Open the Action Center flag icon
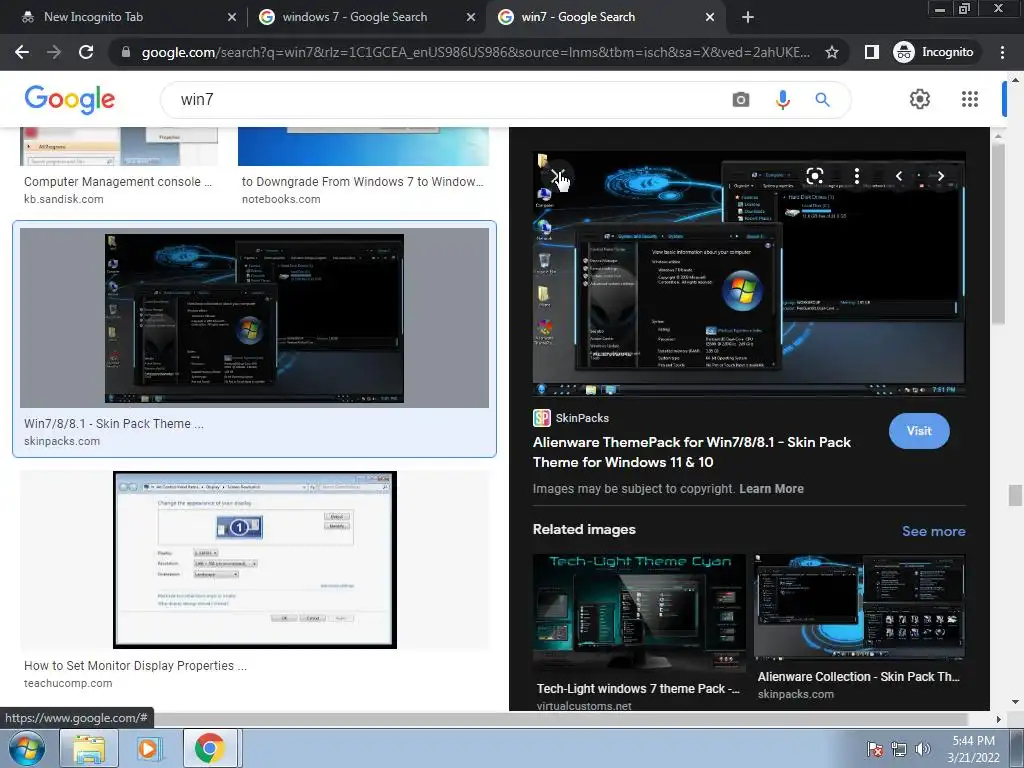1024x768 pixels. click(875, 749)
